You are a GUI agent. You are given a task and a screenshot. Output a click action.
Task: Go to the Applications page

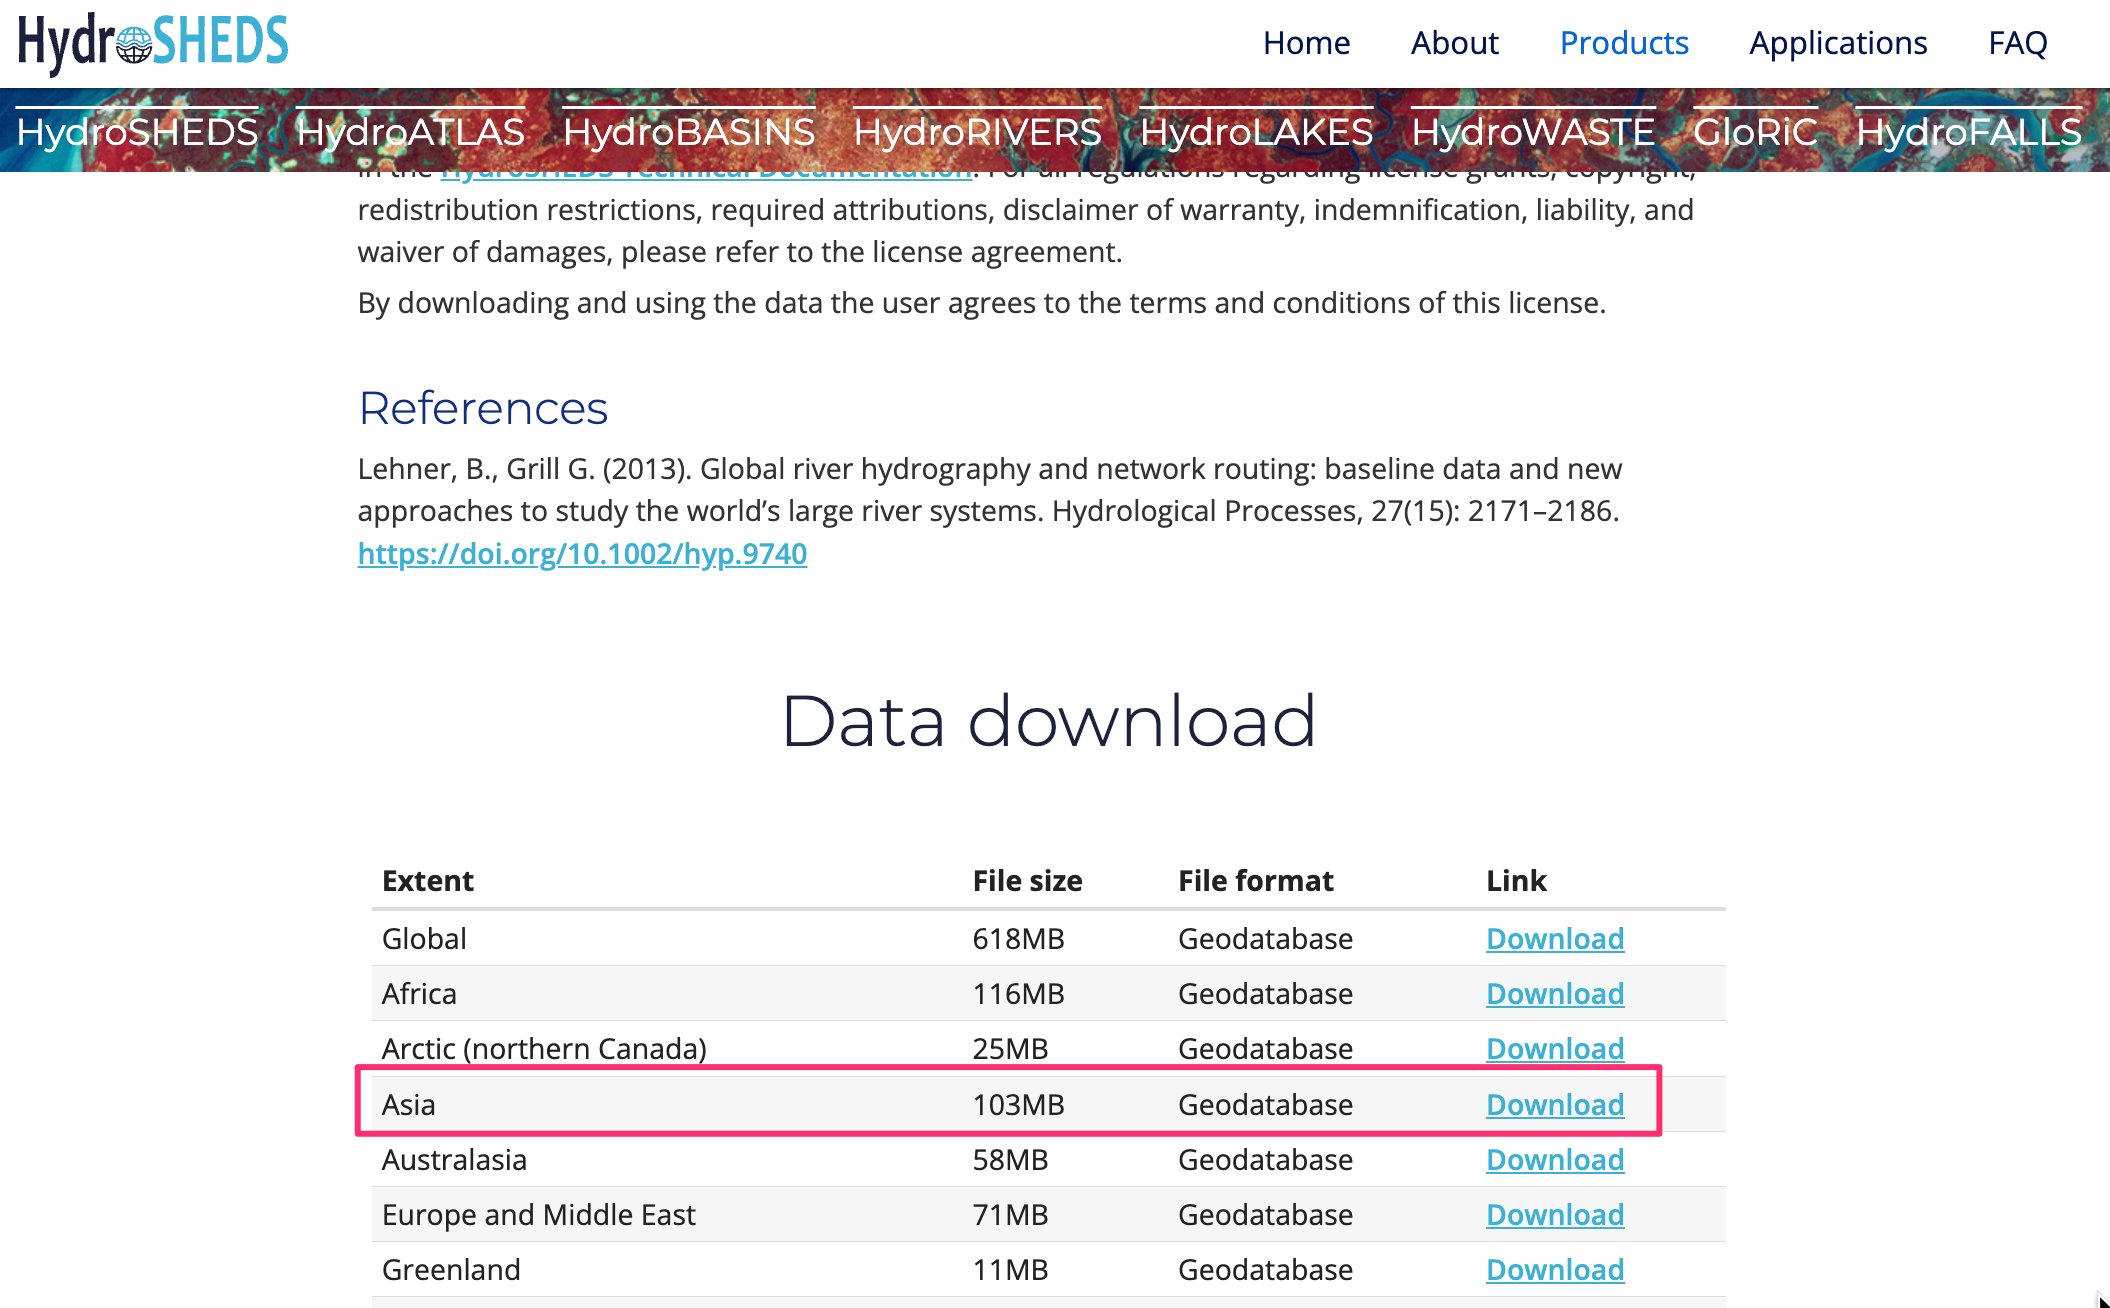[x=1837, y=43]
